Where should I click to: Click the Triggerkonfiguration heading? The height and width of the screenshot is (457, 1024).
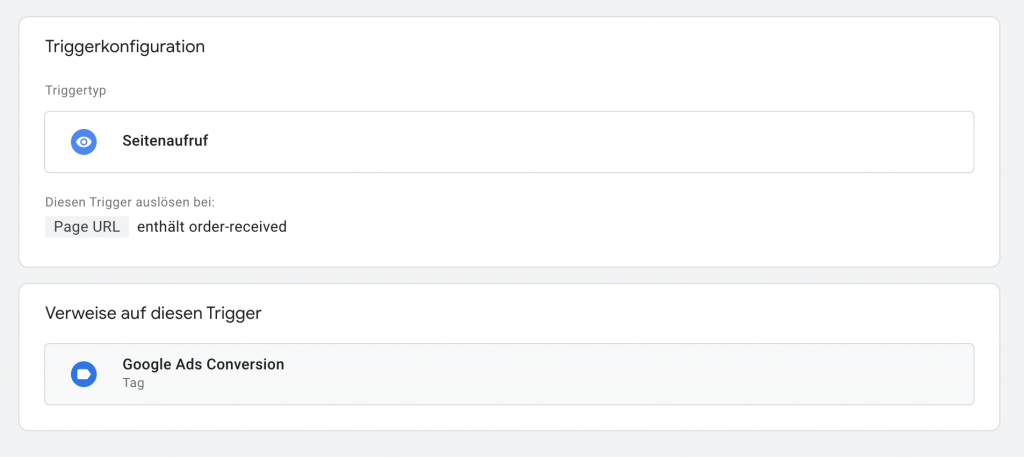[x=125, y=47]
